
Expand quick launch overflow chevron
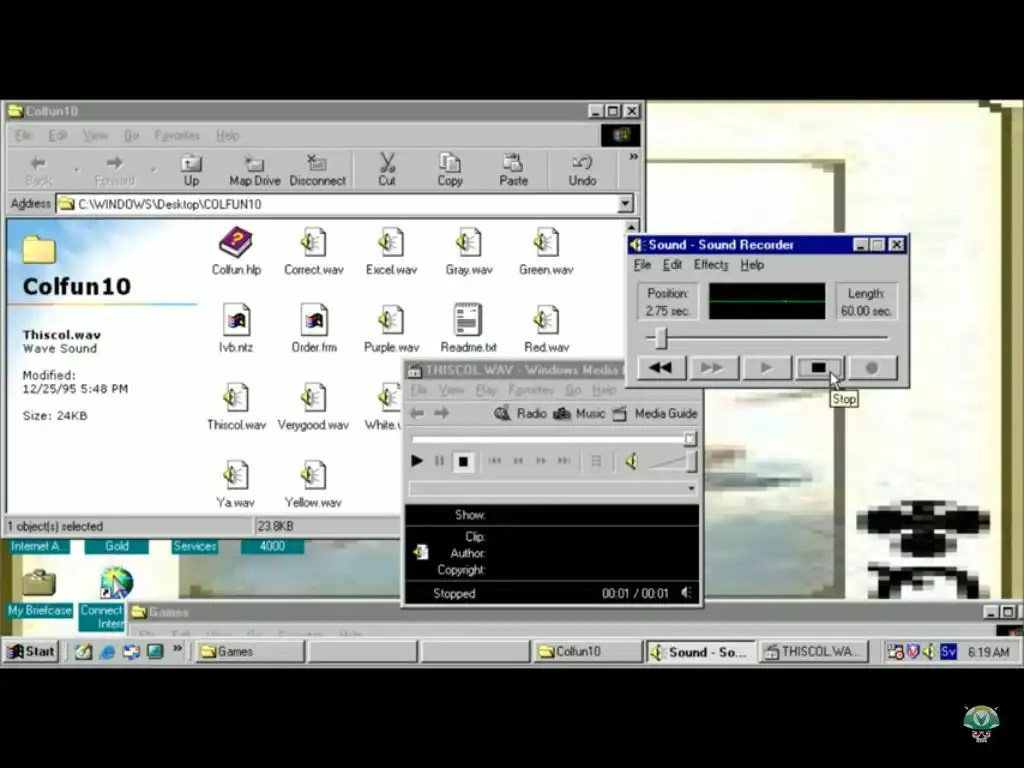click(177, 648)
